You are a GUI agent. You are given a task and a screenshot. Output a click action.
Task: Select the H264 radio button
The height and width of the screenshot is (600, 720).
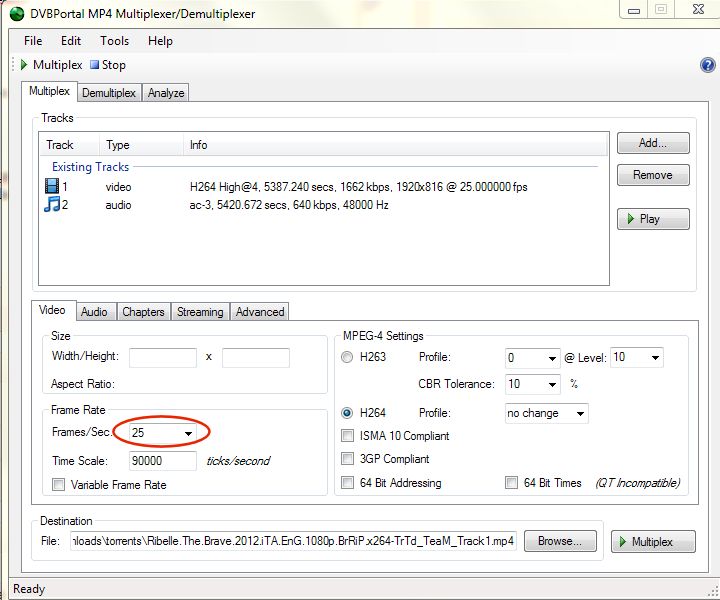coord(347,413)
